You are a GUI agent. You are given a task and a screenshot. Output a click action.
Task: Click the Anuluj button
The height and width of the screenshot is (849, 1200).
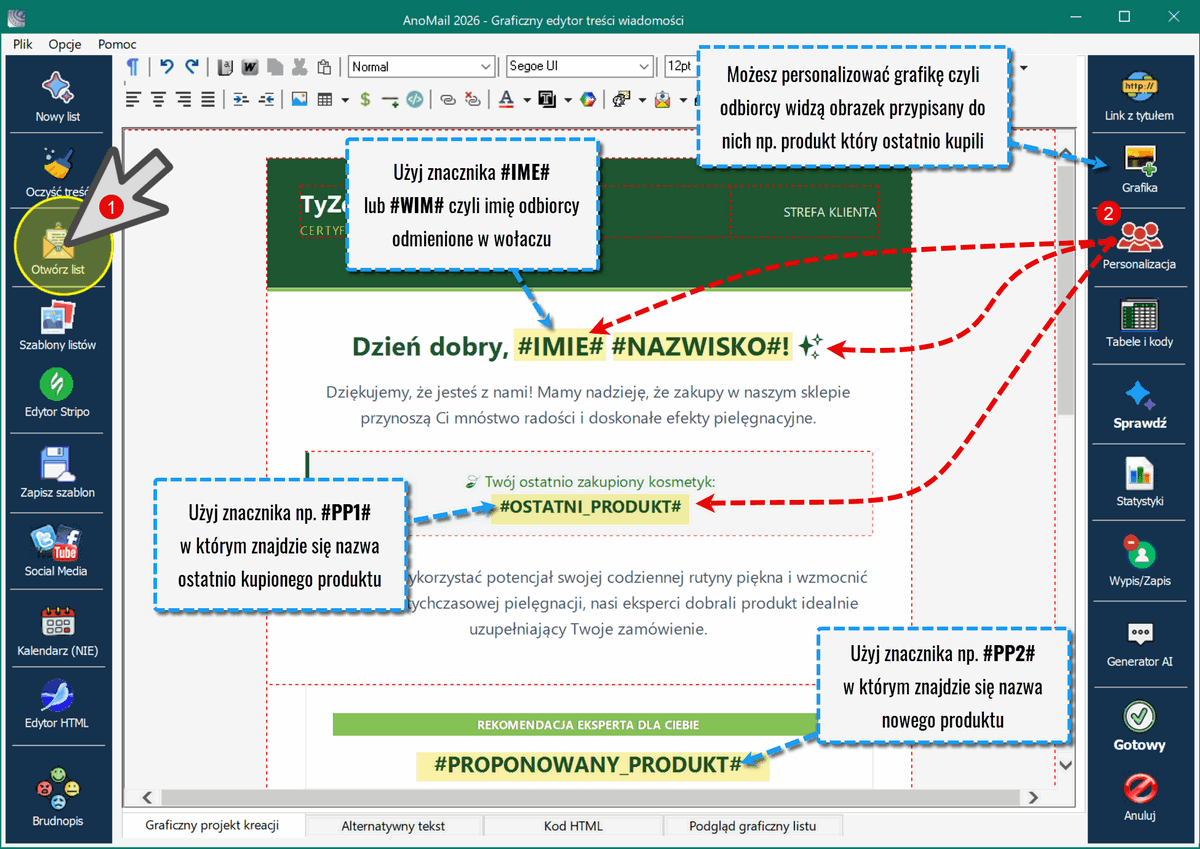(x=1139, y=797)
